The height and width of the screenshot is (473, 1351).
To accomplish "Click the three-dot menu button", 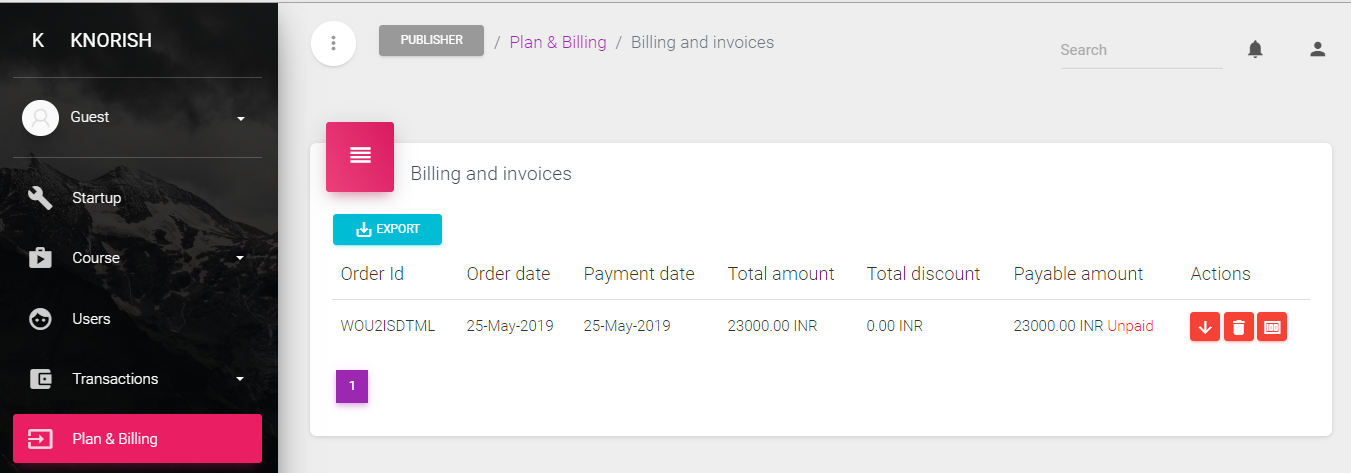I will click(334, 44).
